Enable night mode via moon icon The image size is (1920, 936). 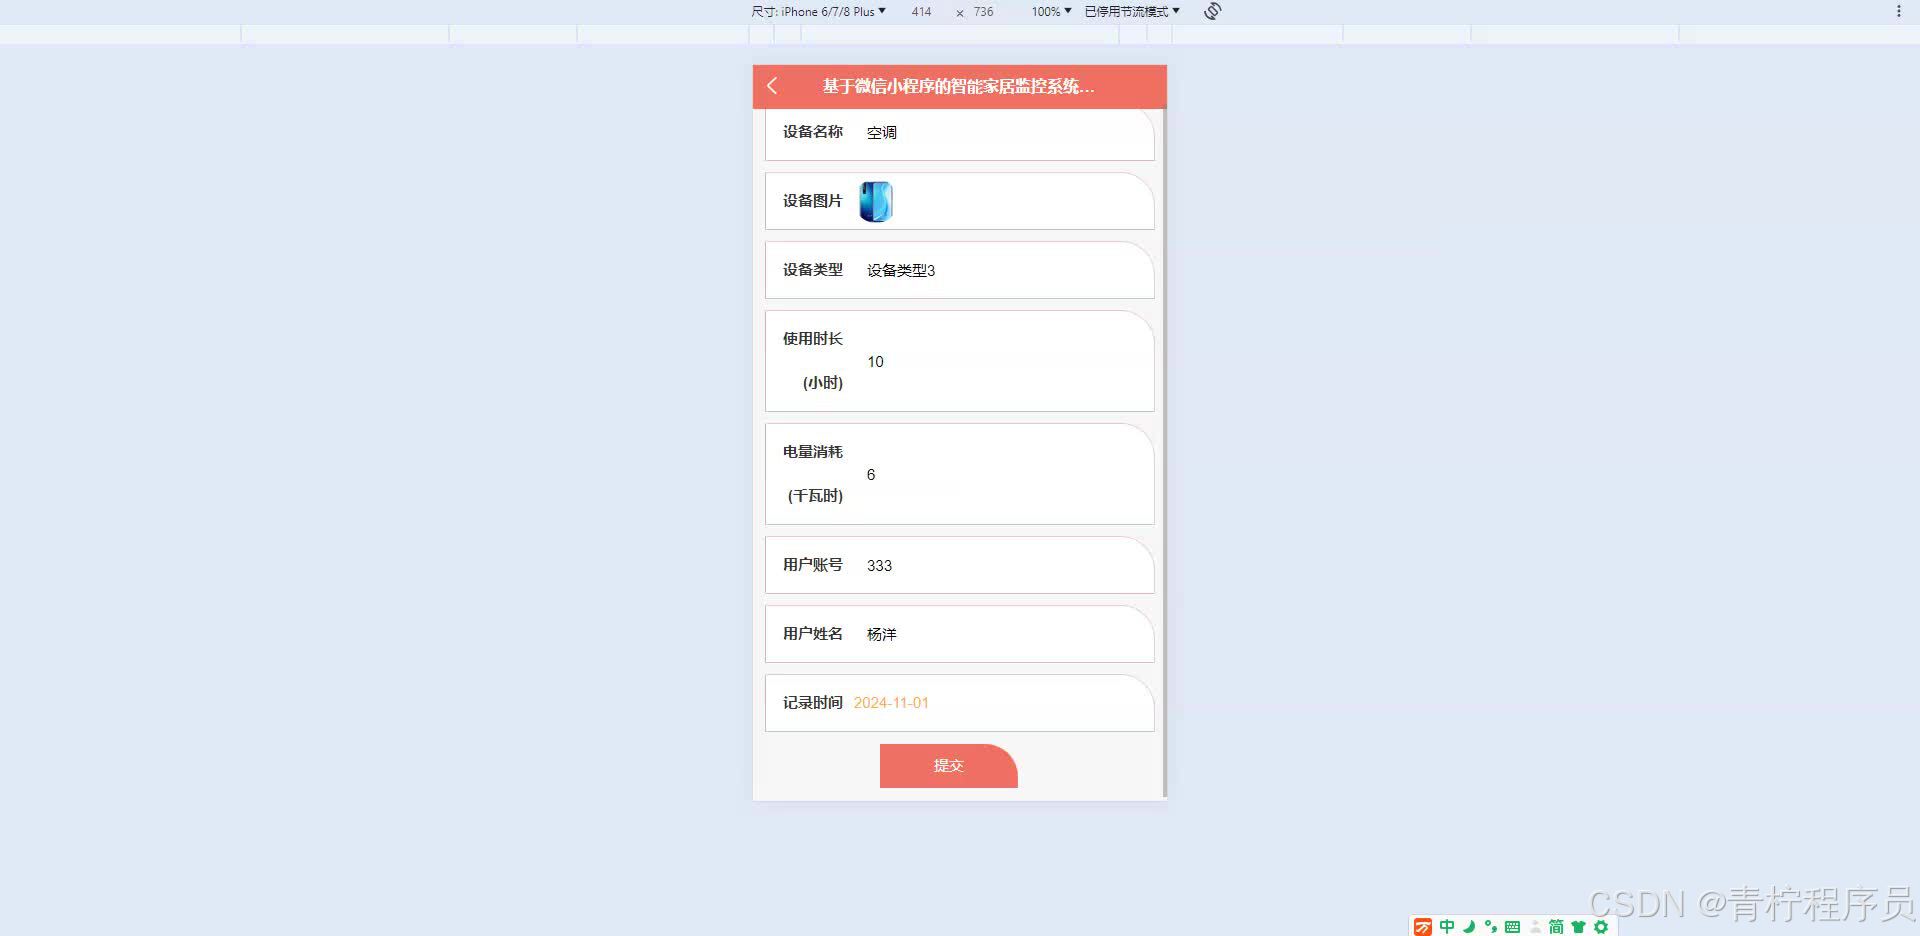coord(1468,925)
